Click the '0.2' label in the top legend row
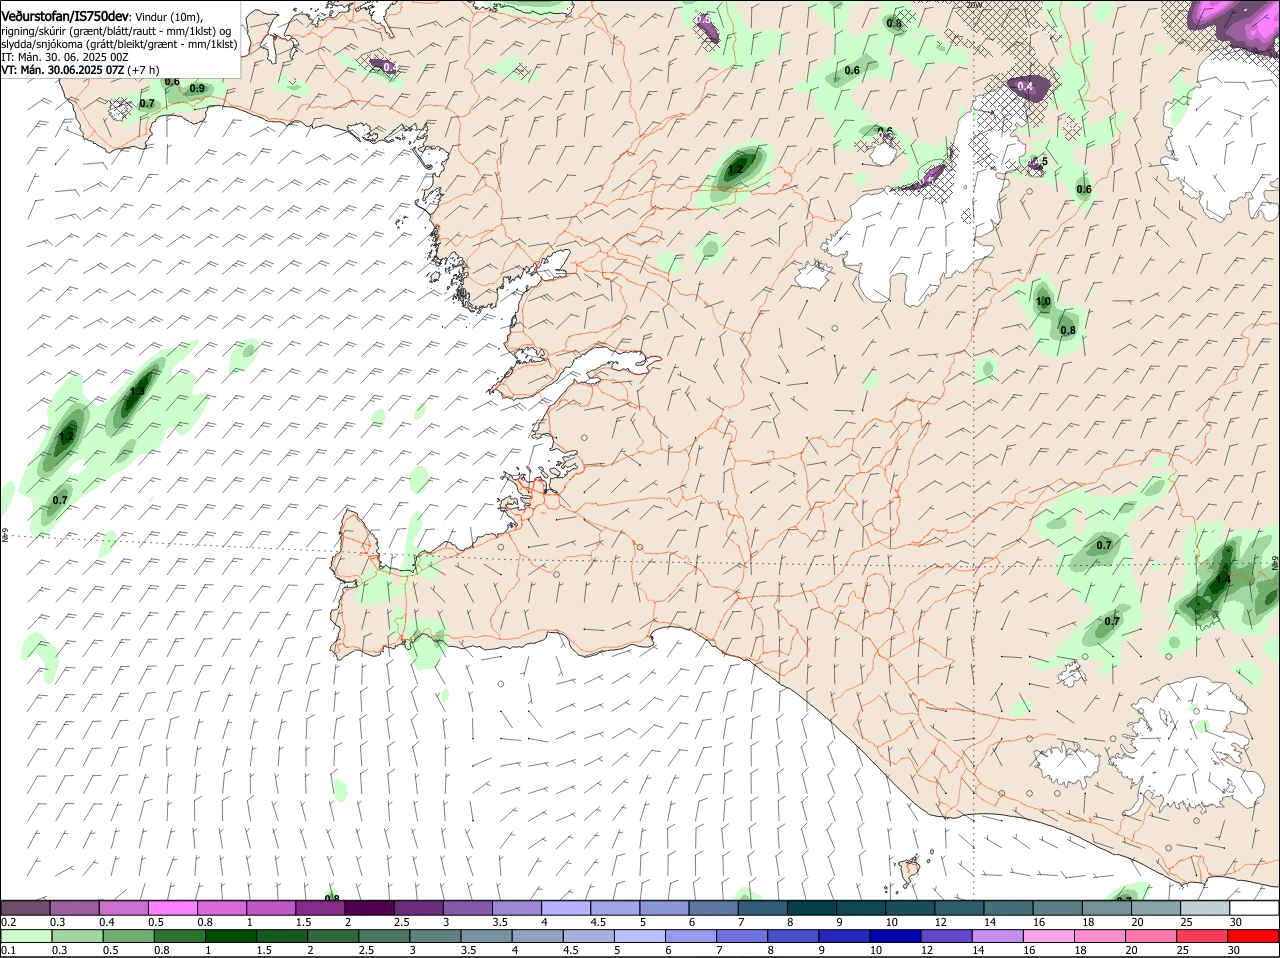This screenshot has width=1280, height=958. (9, 922)
